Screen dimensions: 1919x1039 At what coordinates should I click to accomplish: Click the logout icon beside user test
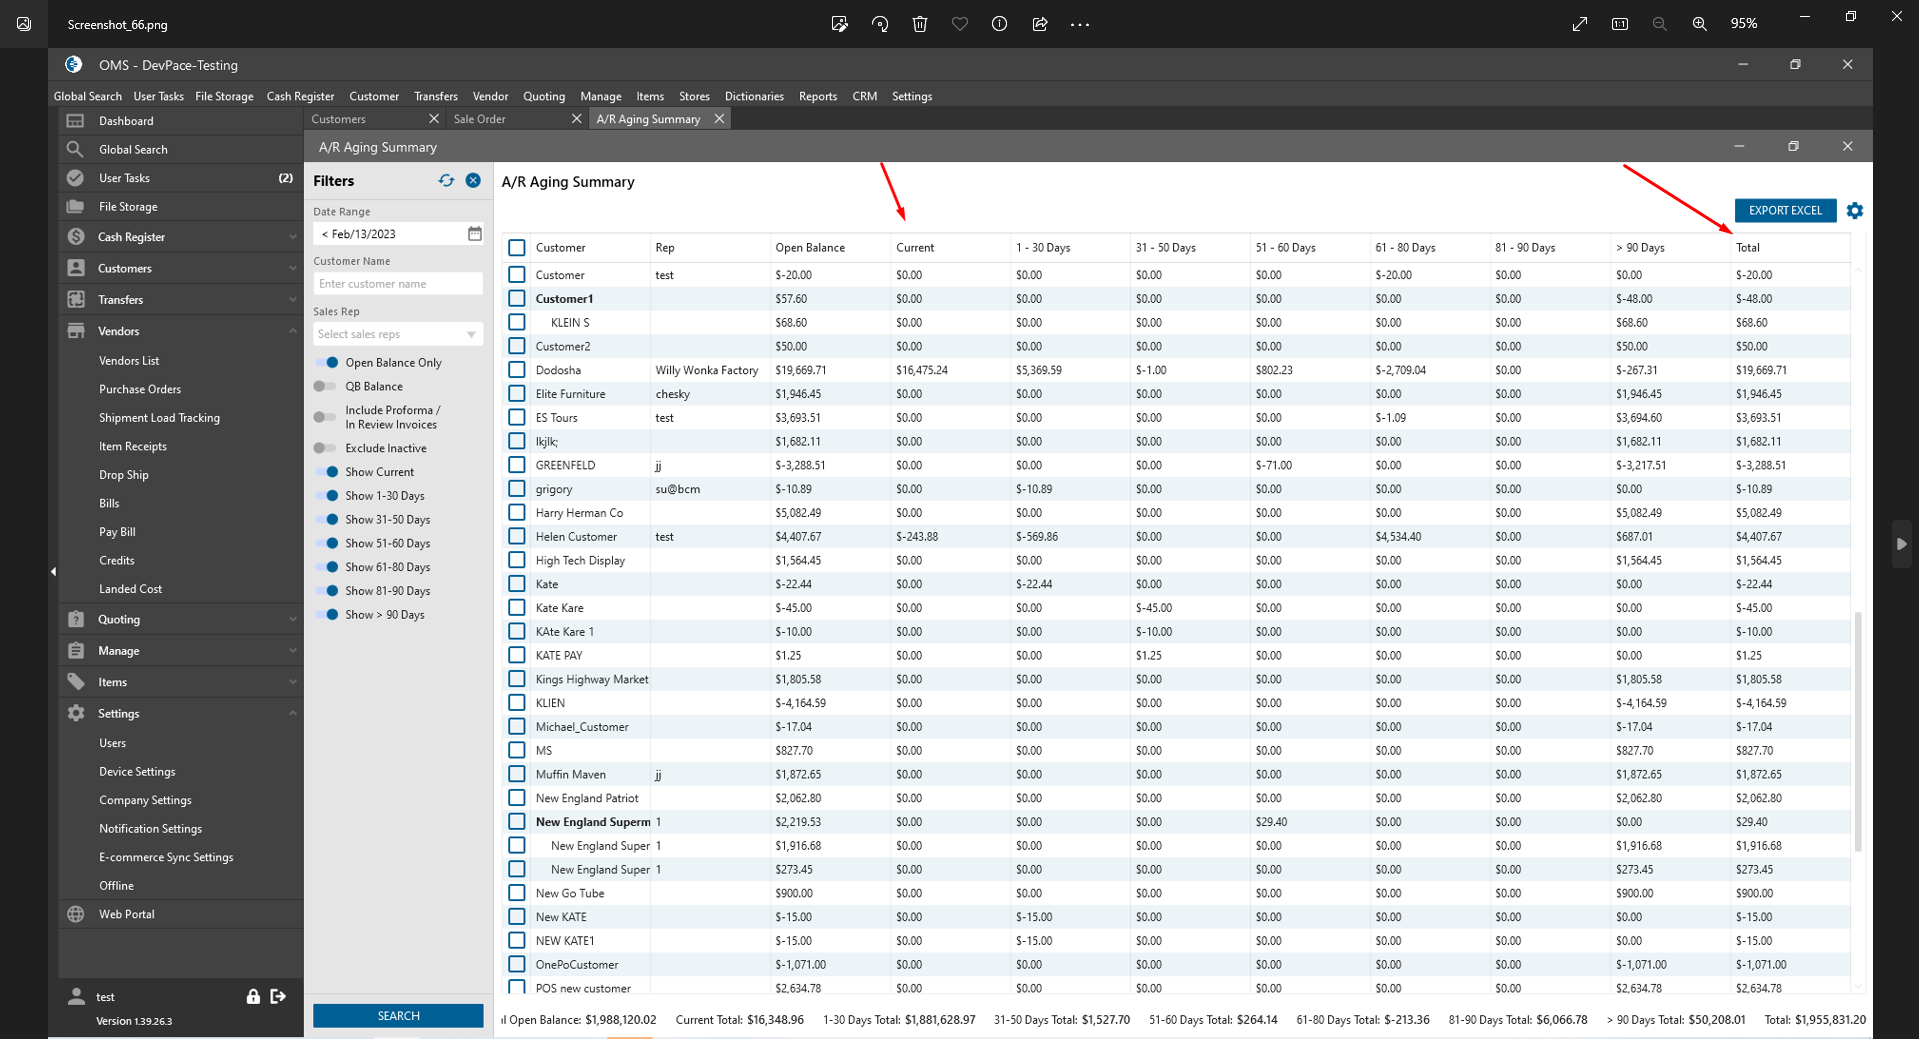[278, 996]
